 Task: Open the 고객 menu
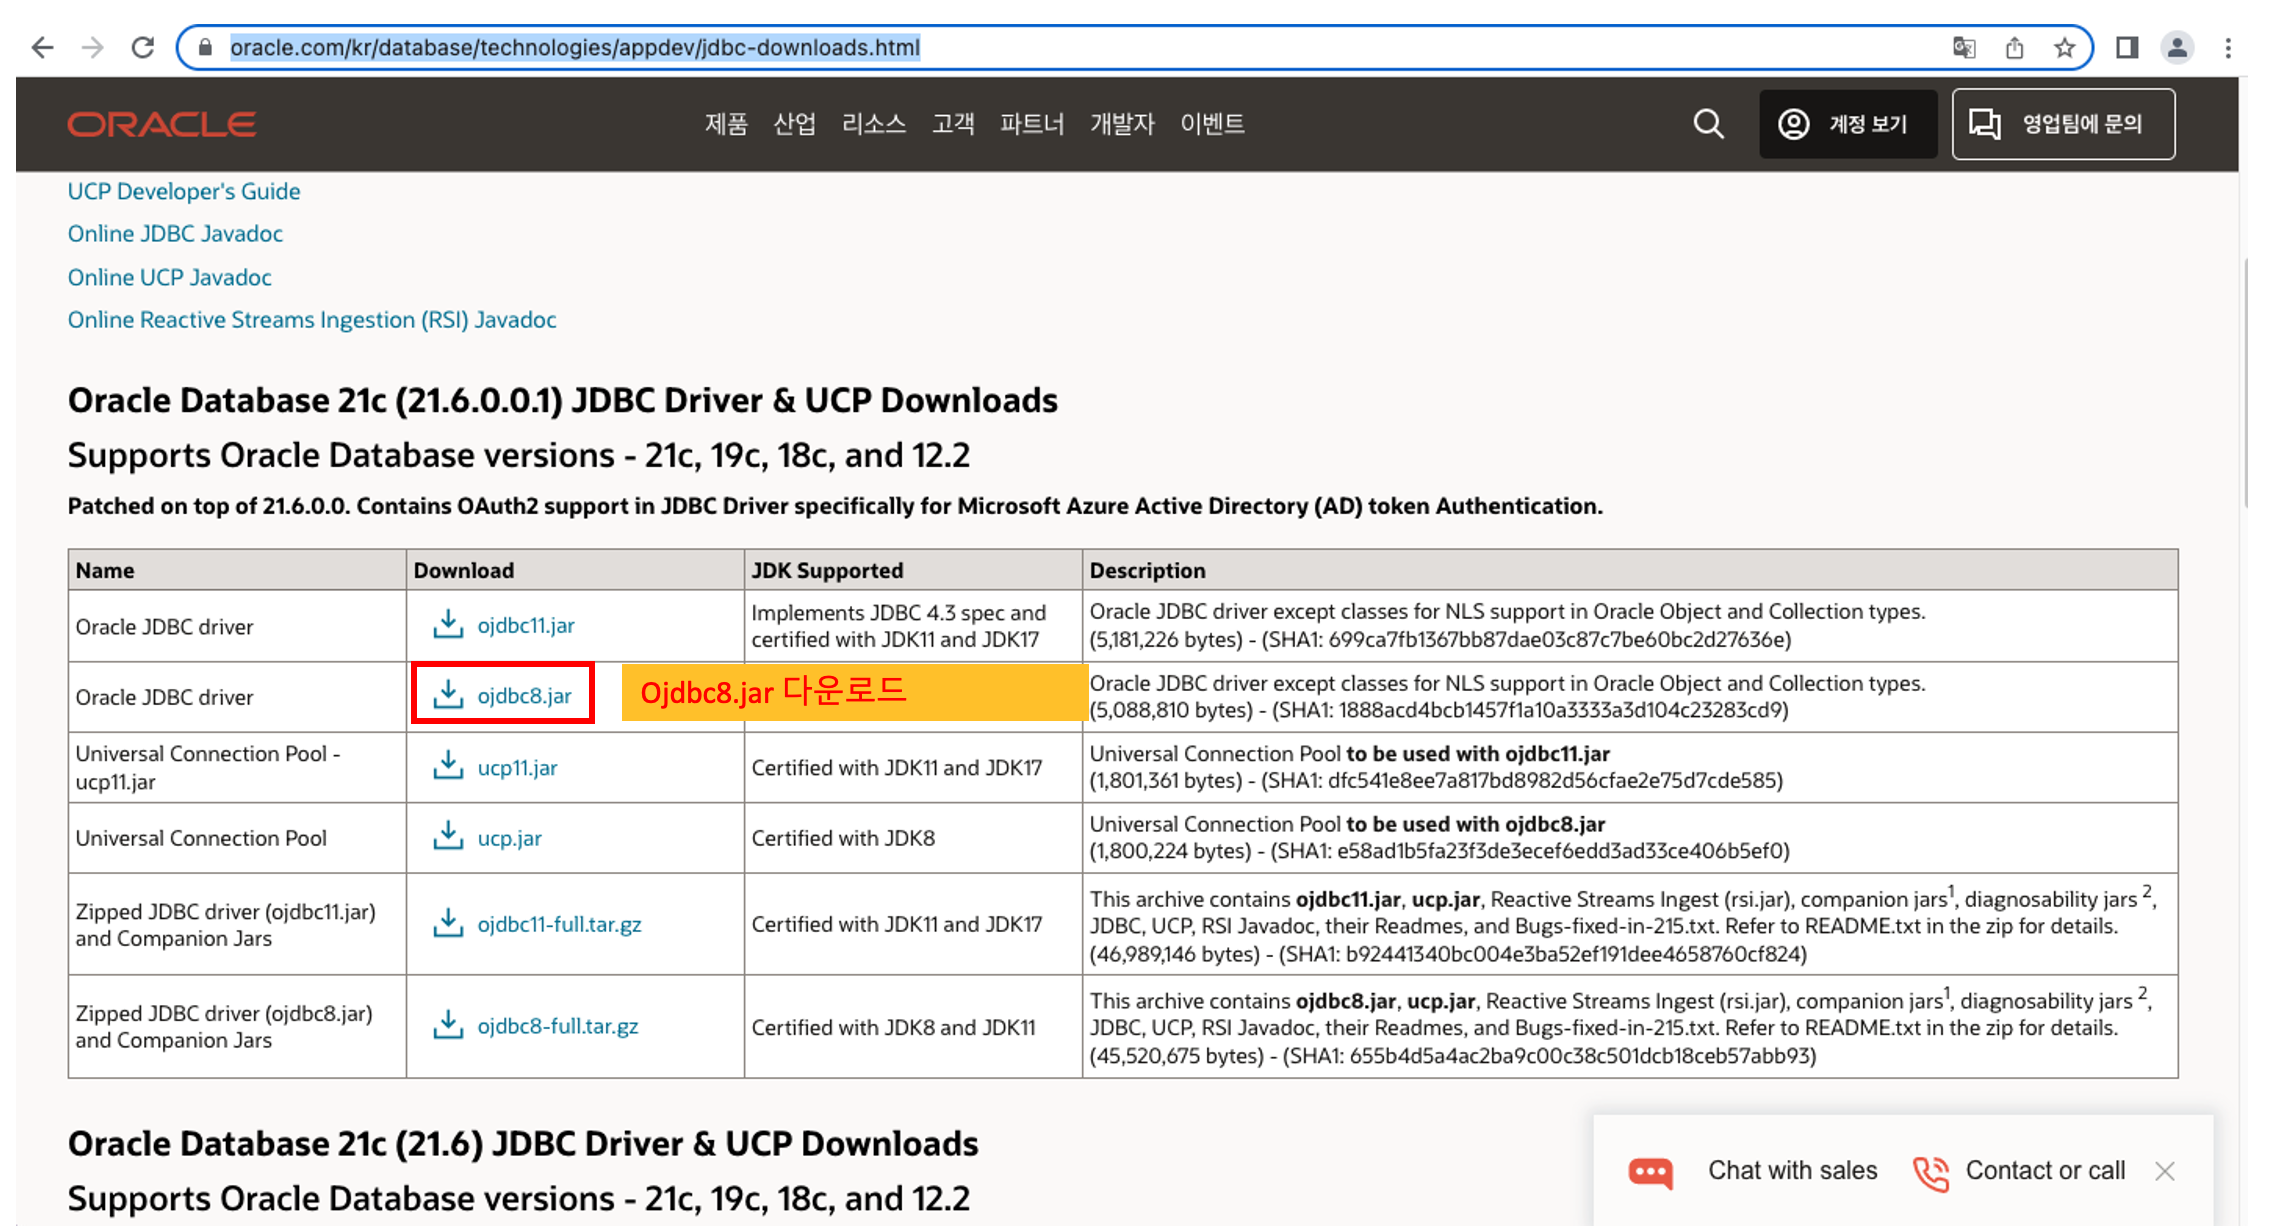pyautogui.click(x=952, y=124)
